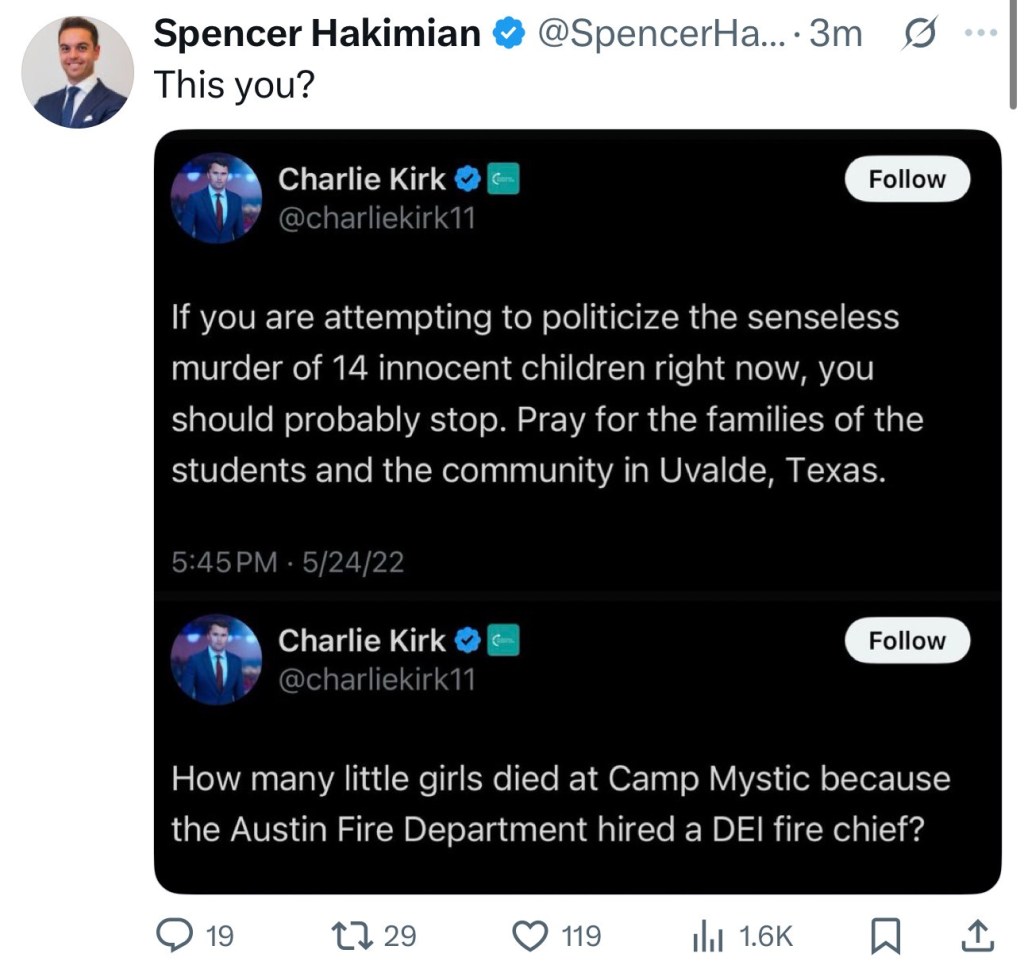The image size is (1024, 969).
Task: Like the post with heart icon
Action: coord(529,935)
